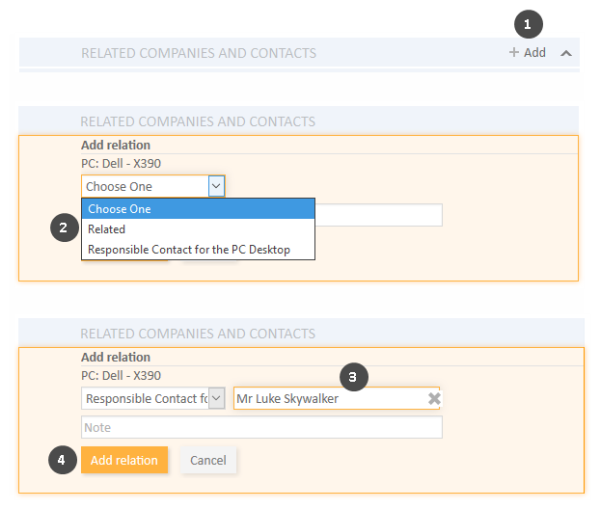Open the Choose One relation dropdown arrow
The width and height of the screenshot is (600, 509).
[x=216, y=186]
